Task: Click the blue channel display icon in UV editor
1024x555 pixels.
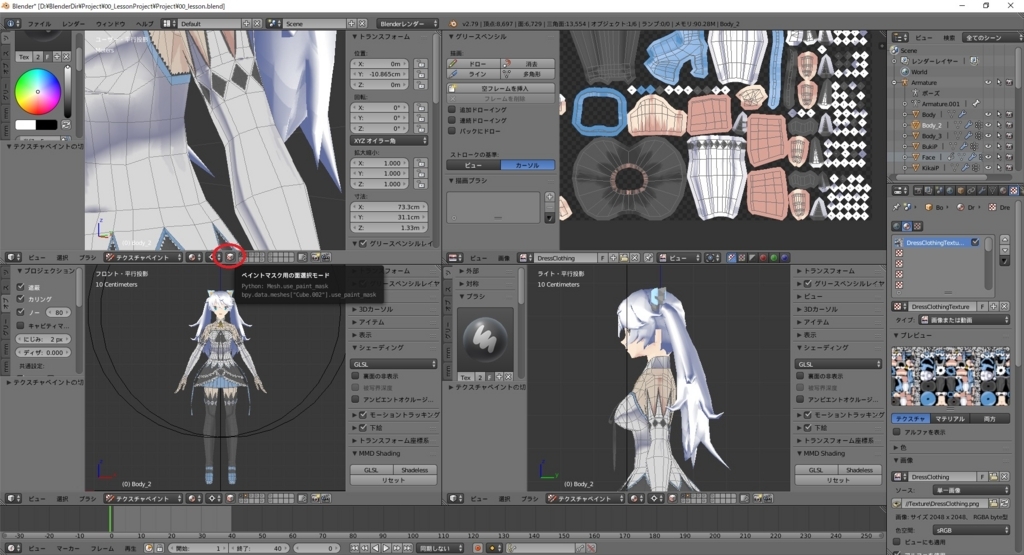Action: (785, 258)
